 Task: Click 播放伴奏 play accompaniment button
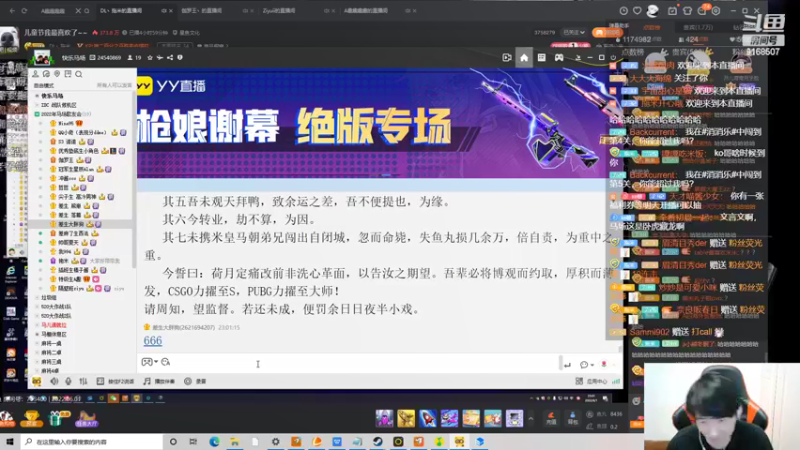pyautogui.click(x=159, y=381)
